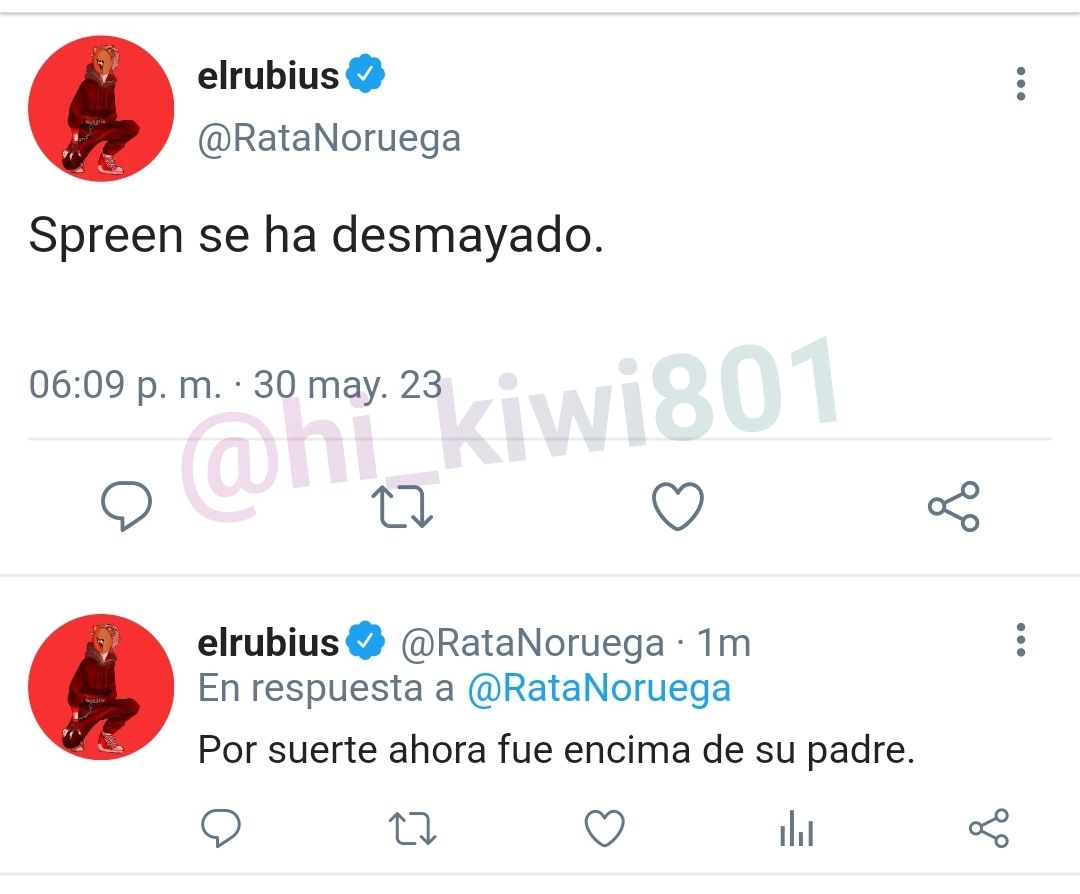Share the main tweet

click(953, 506)
